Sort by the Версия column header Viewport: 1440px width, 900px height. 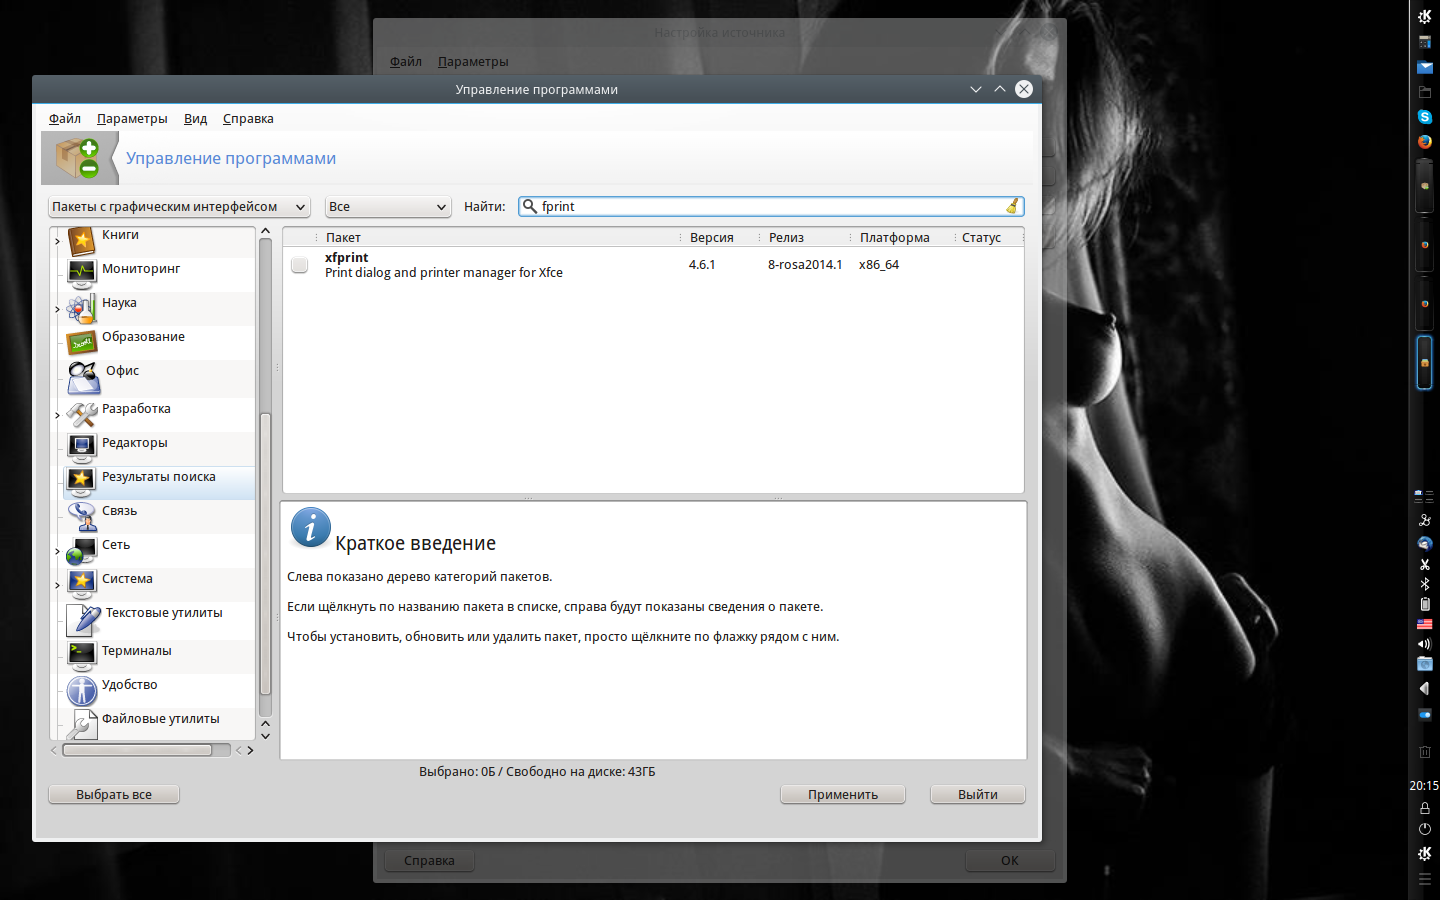coord(719,238)
